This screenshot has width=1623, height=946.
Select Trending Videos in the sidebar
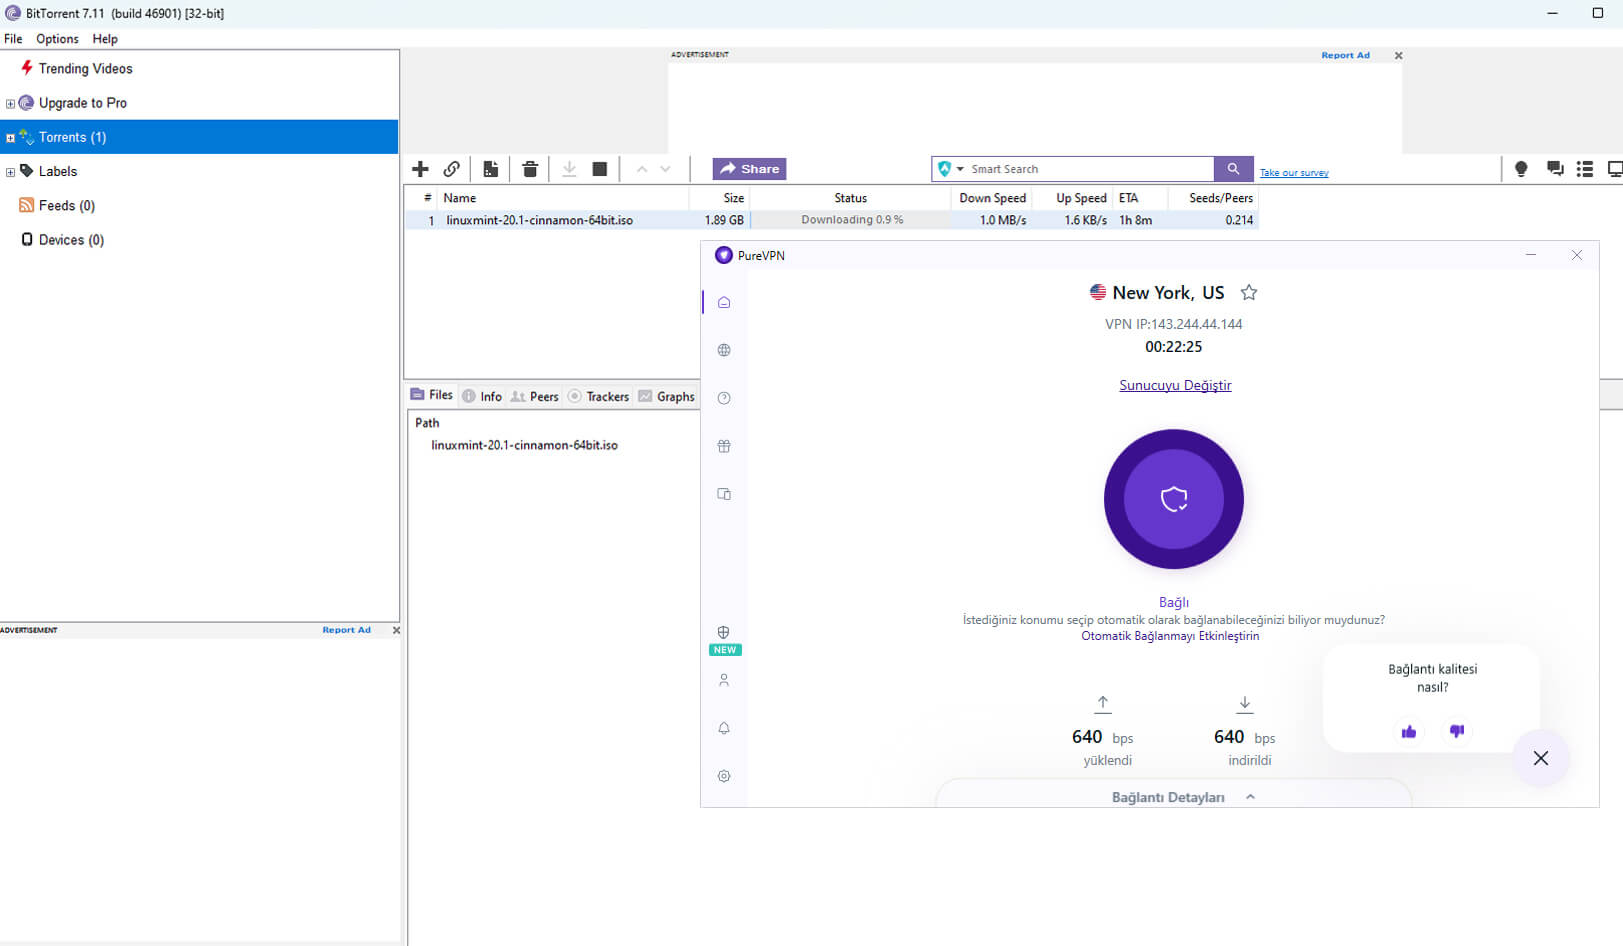tap(85, 69)
